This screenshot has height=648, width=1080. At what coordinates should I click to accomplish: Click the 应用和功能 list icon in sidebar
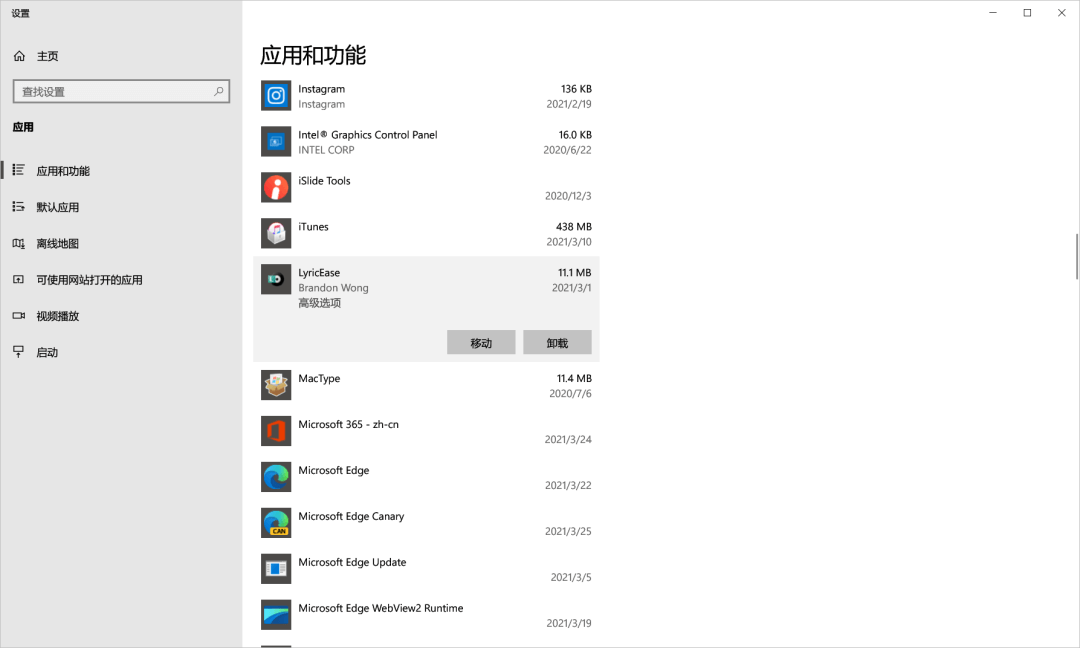click(19, 170)
